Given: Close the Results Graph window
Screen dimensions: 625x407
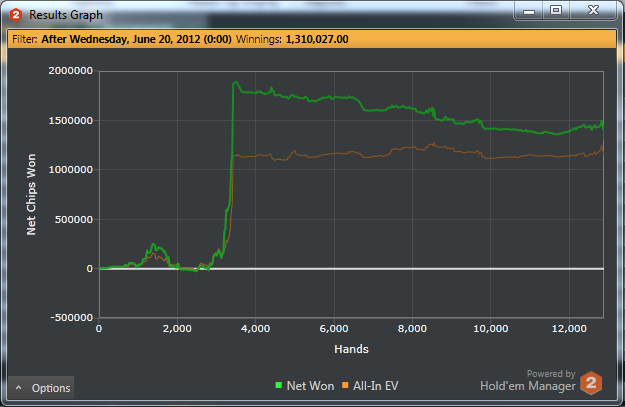Looking at the screenshot, I should [x=593, y=11].
